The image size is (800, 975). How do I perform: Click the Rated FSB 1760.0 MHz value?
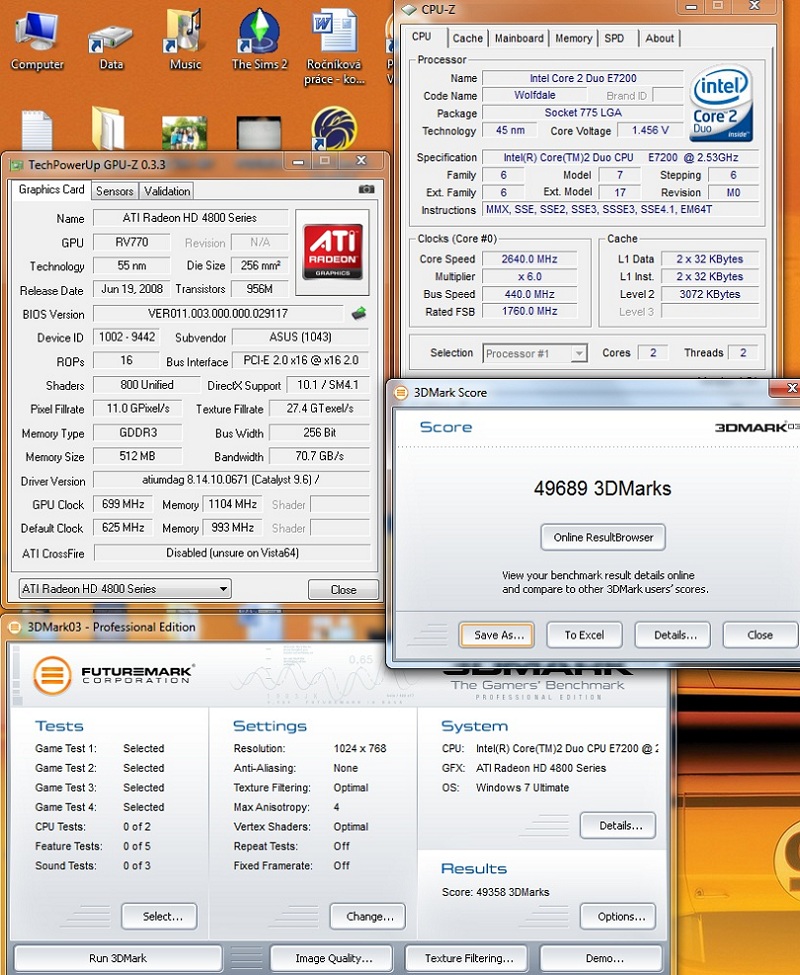point(530,312)
